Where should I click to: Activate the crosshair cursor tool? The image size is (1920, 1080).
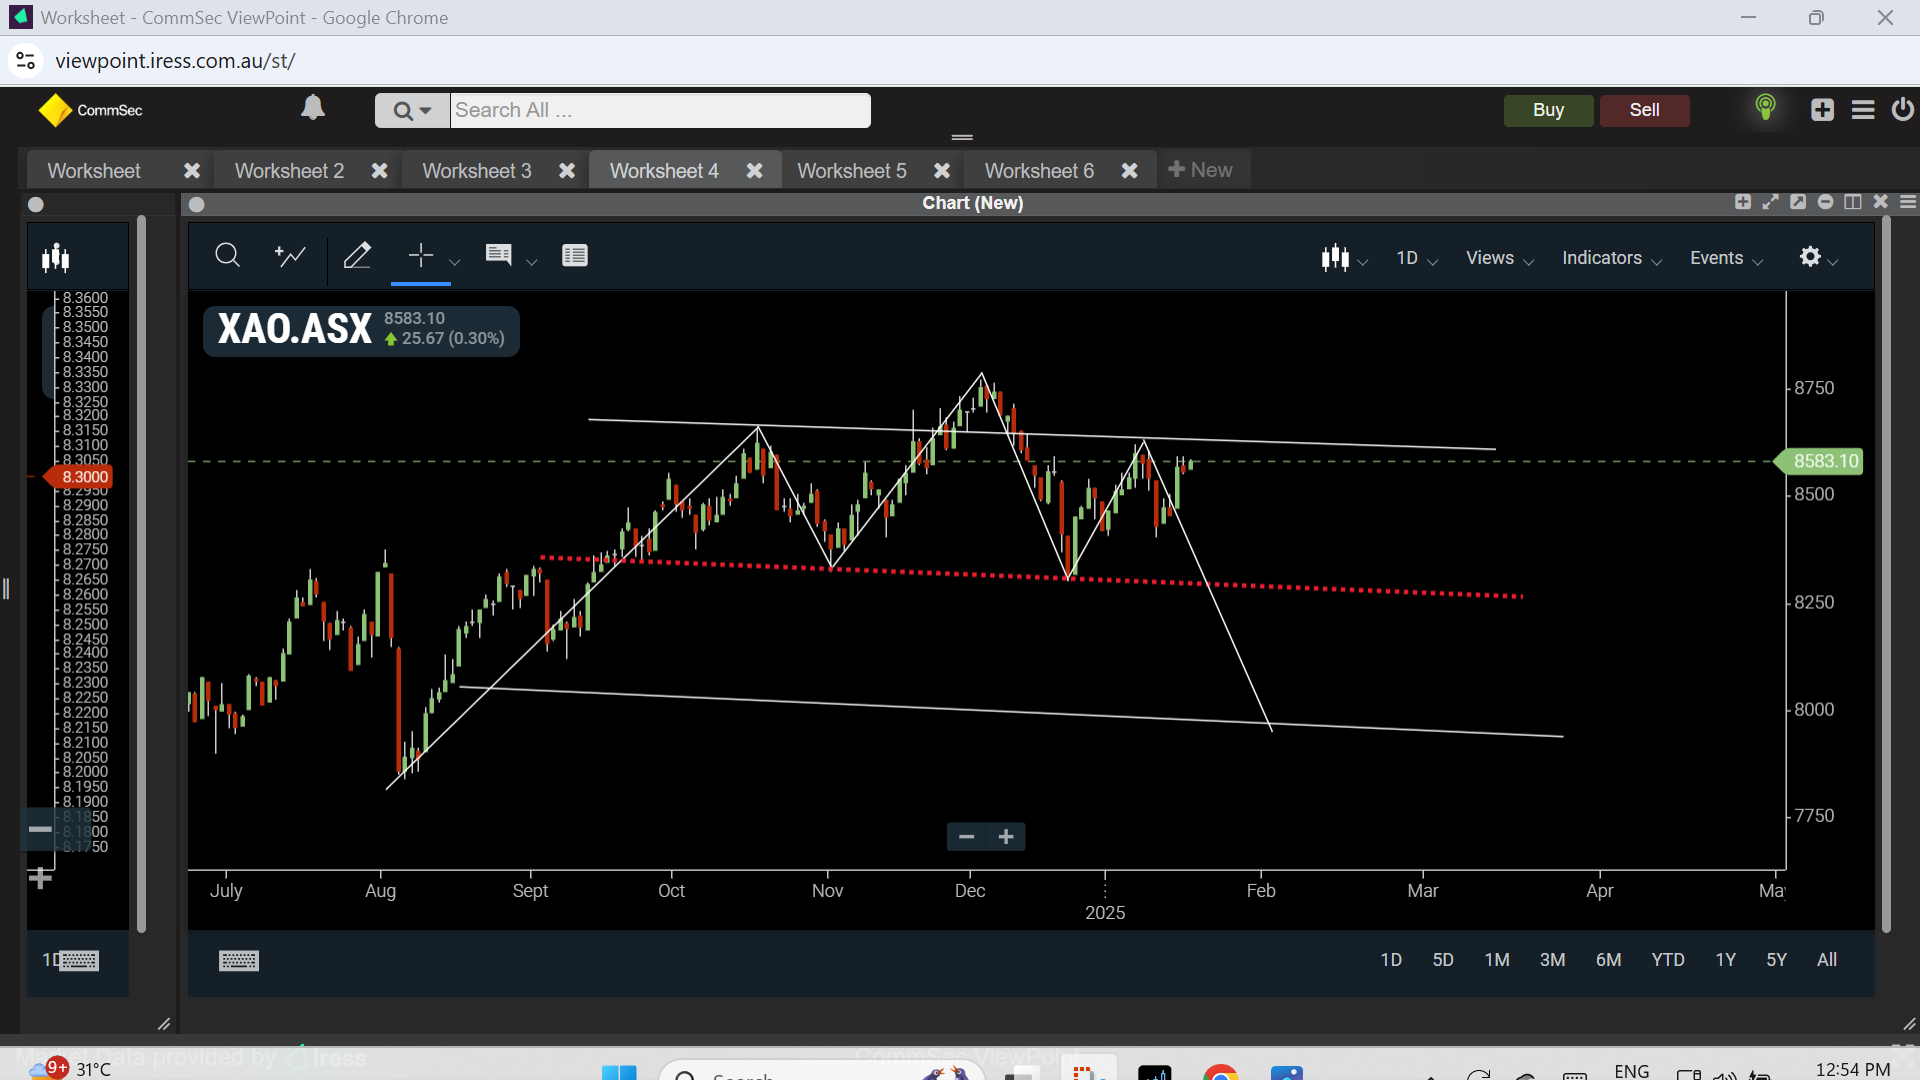(x=421, y=255)
